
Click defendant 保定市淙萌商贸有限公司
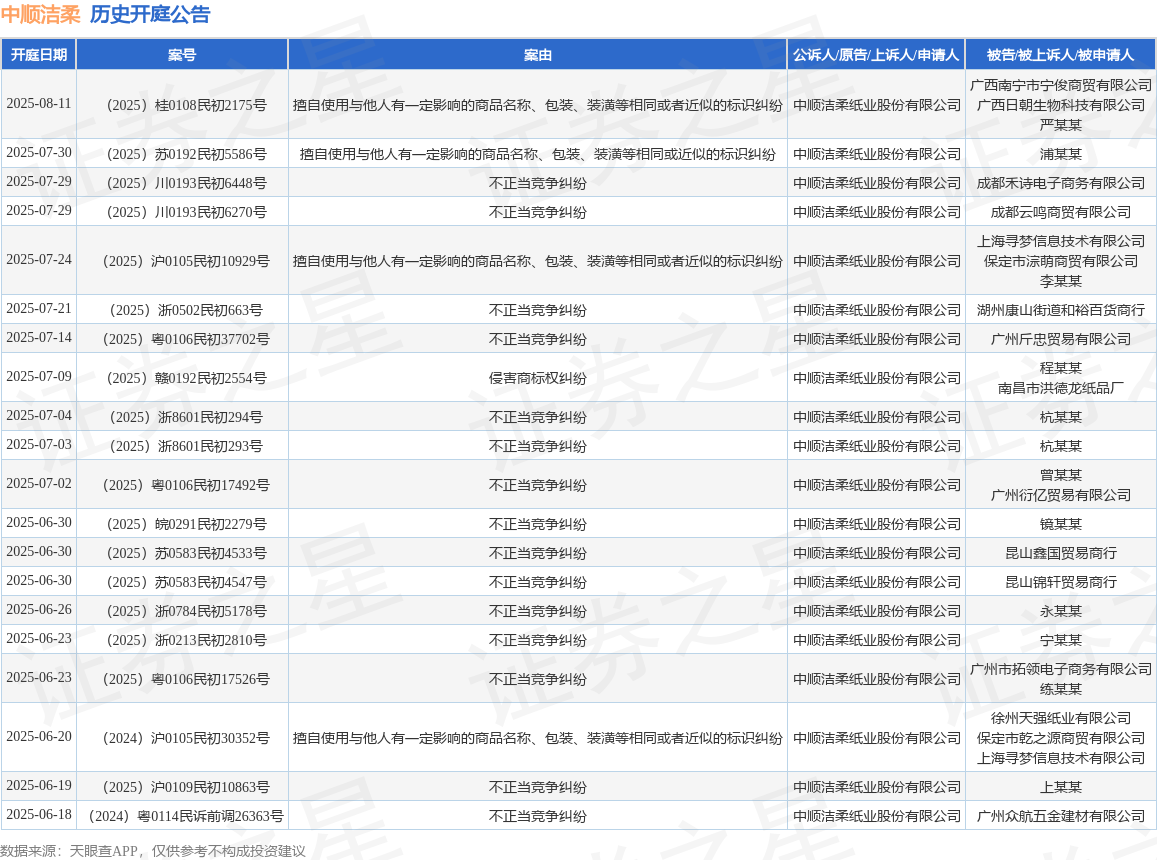(1060, 261)
